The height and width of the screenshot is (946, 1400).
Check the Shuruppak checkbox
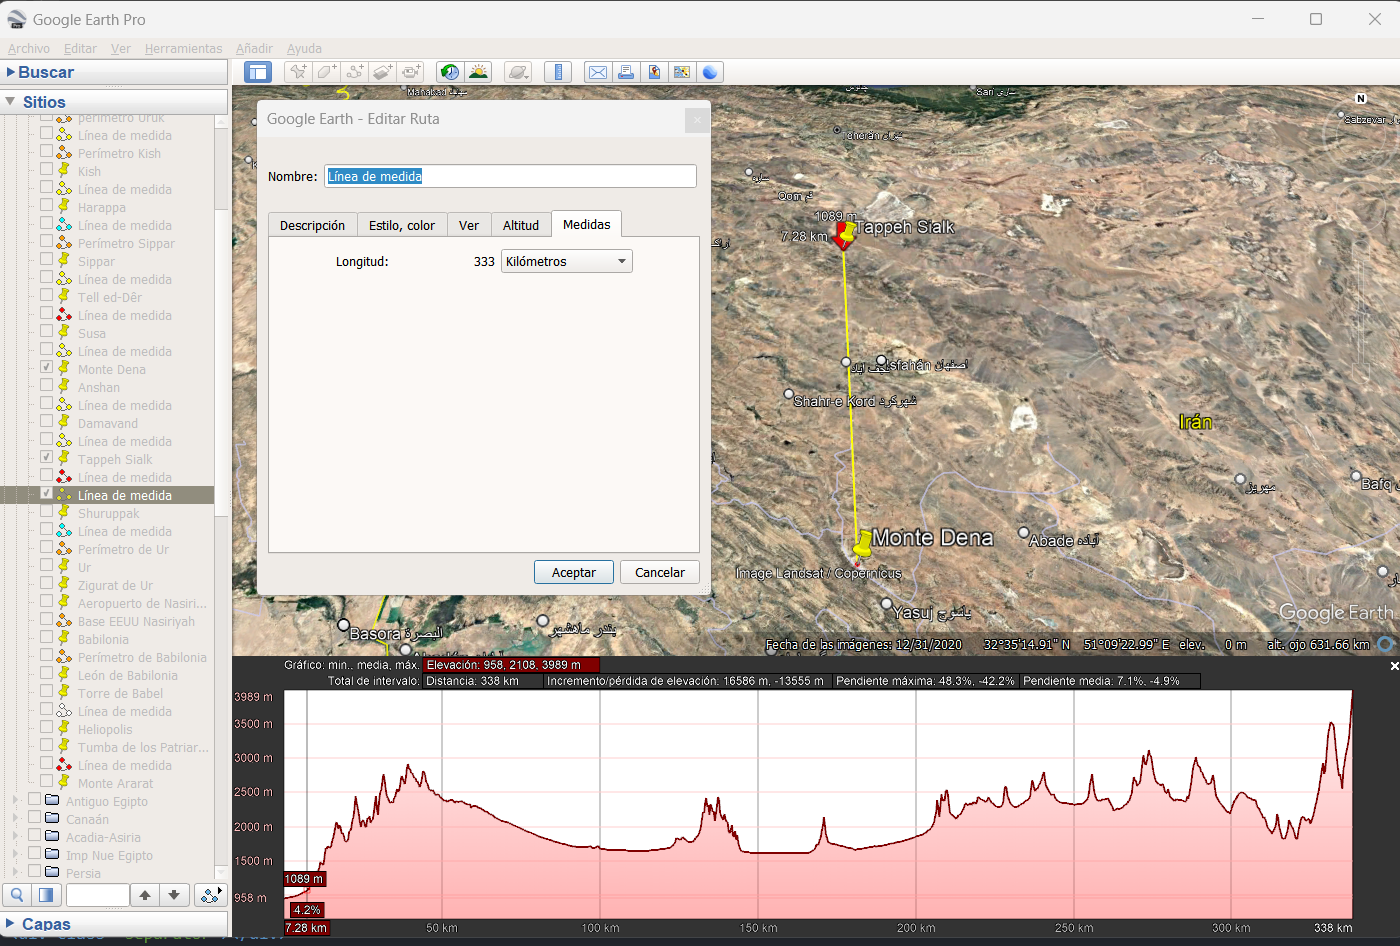click(47, 511)
